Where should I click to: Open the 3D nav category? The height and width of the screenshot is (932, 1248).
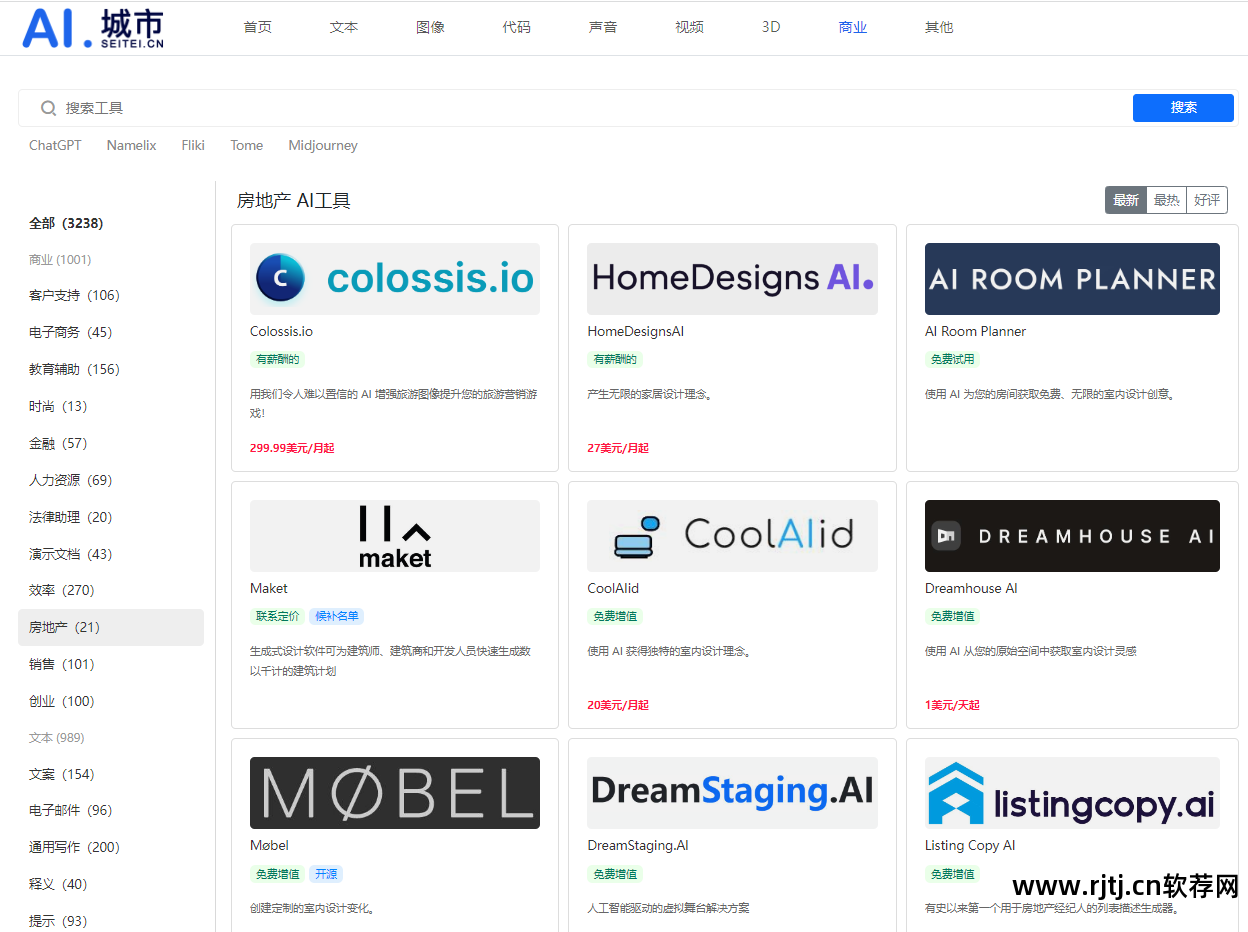click(771, 27)
